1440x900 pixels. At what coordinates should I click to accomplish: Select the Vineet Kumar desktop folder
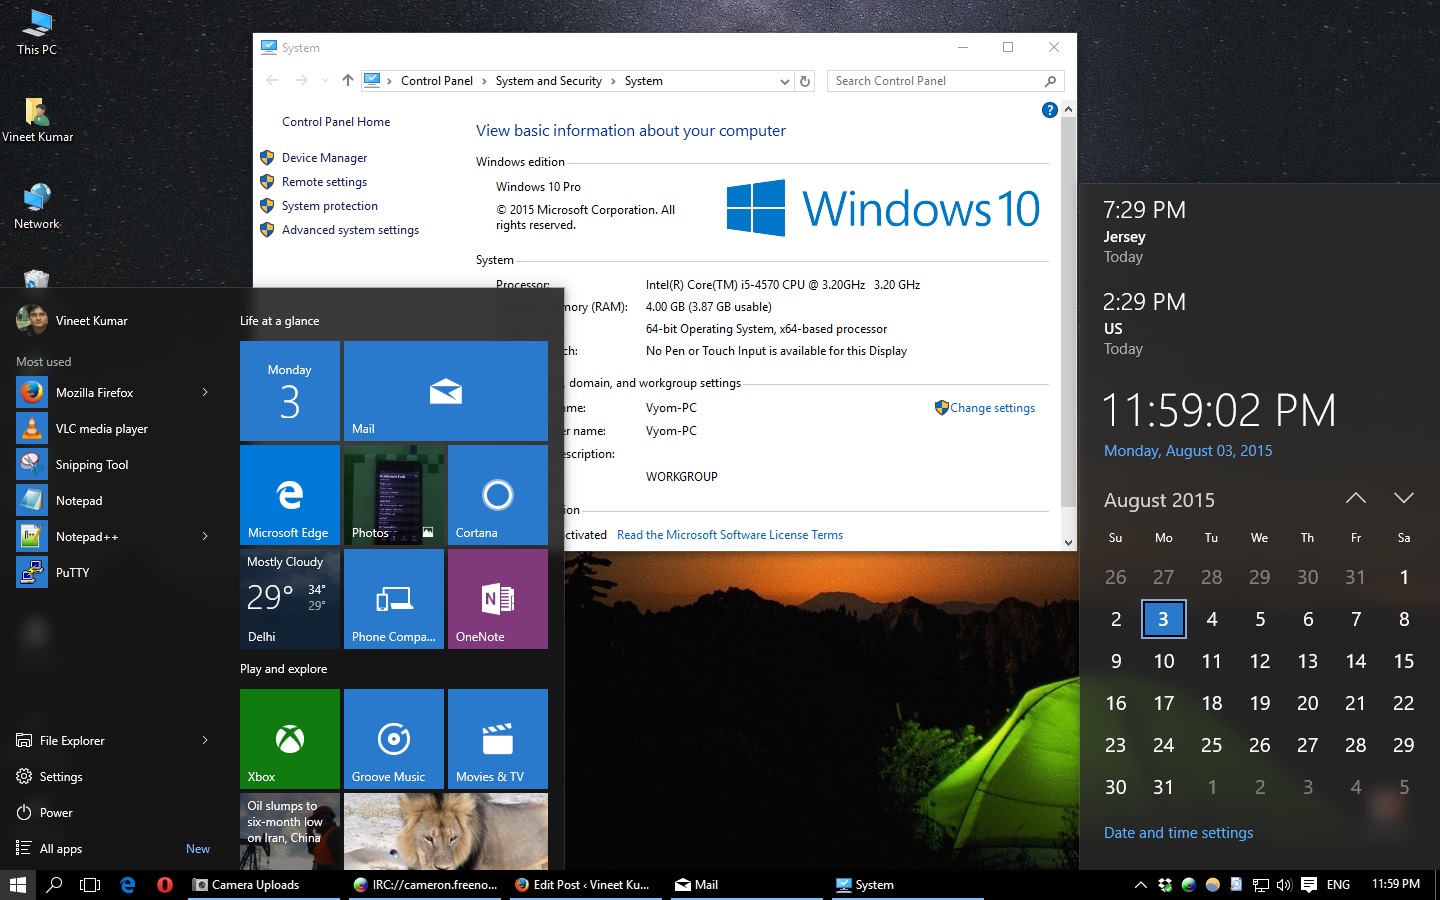click(x=37, y=120)
